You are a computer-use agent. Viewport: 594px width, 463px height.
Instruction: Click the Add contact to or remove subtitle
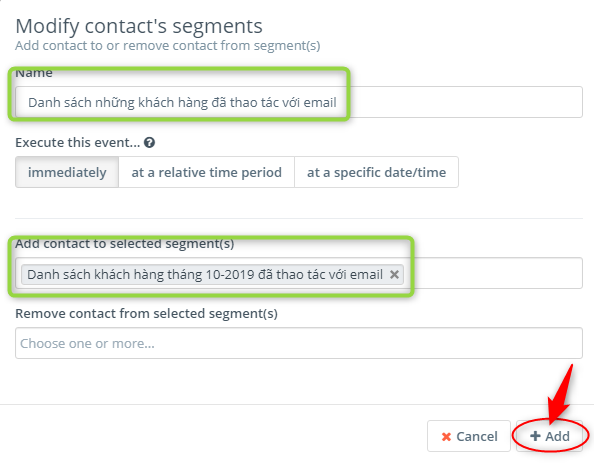pos(168,45)
